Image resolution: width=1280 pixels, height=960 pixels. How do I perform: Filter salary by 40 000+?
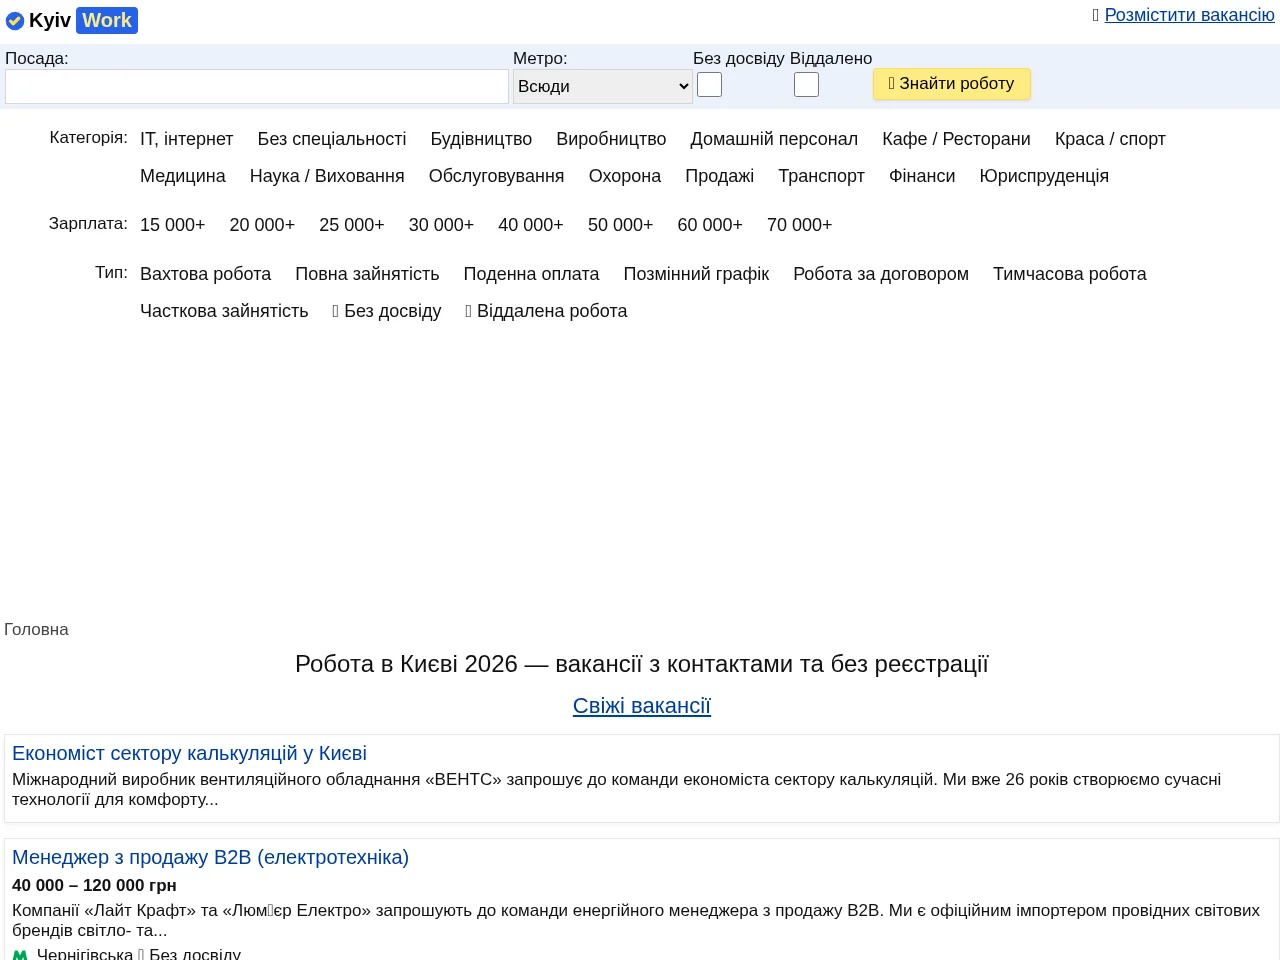(x=531, y=225)
